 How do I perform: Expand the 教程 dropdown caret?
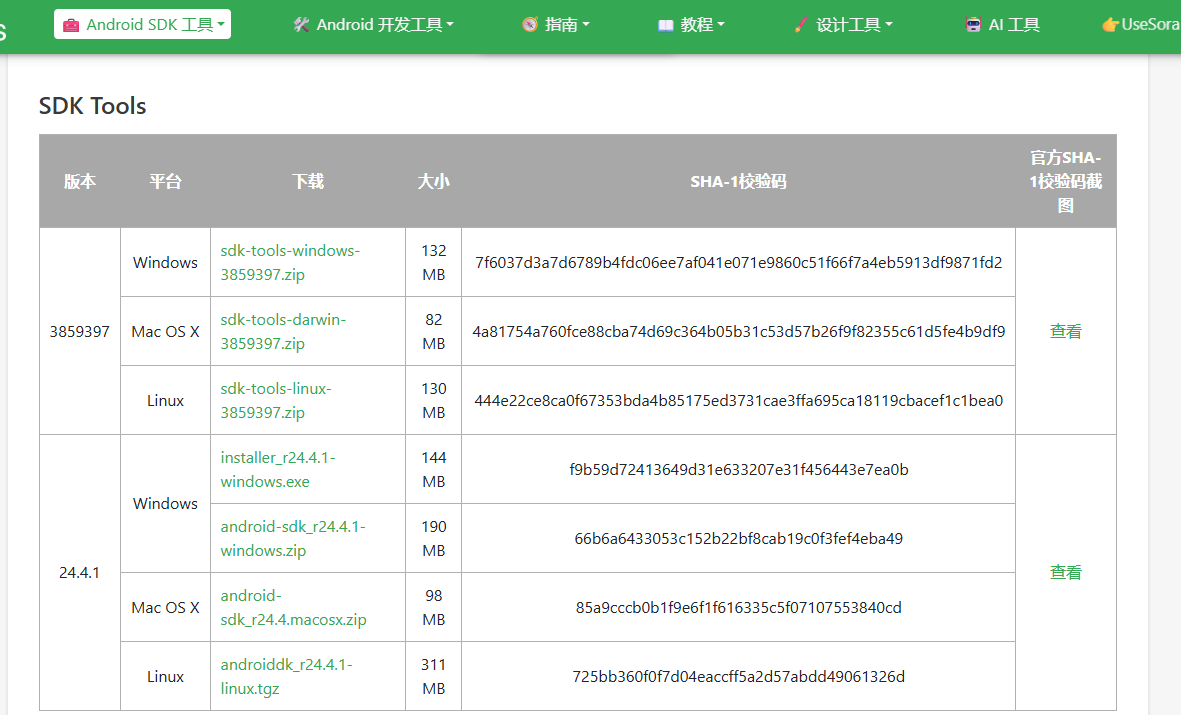click(x=721, y=25)
